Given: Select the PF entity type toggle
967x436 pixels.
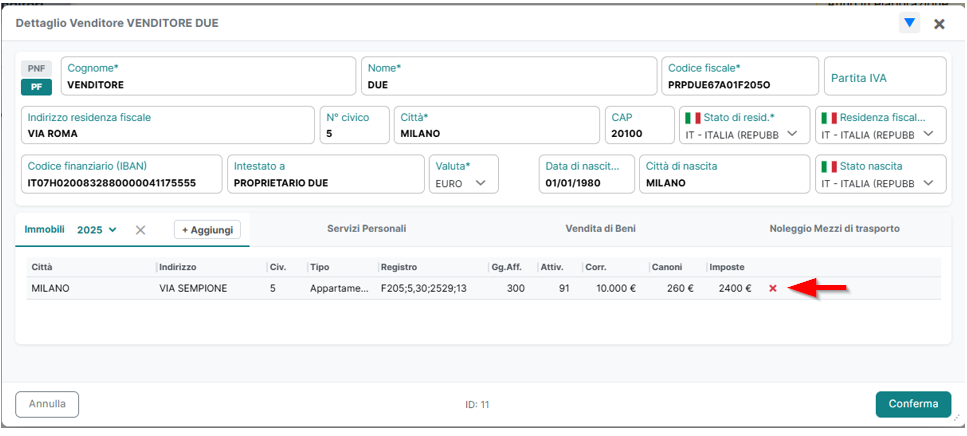Looking at the screenshot, I should click(x=36, y=87).
